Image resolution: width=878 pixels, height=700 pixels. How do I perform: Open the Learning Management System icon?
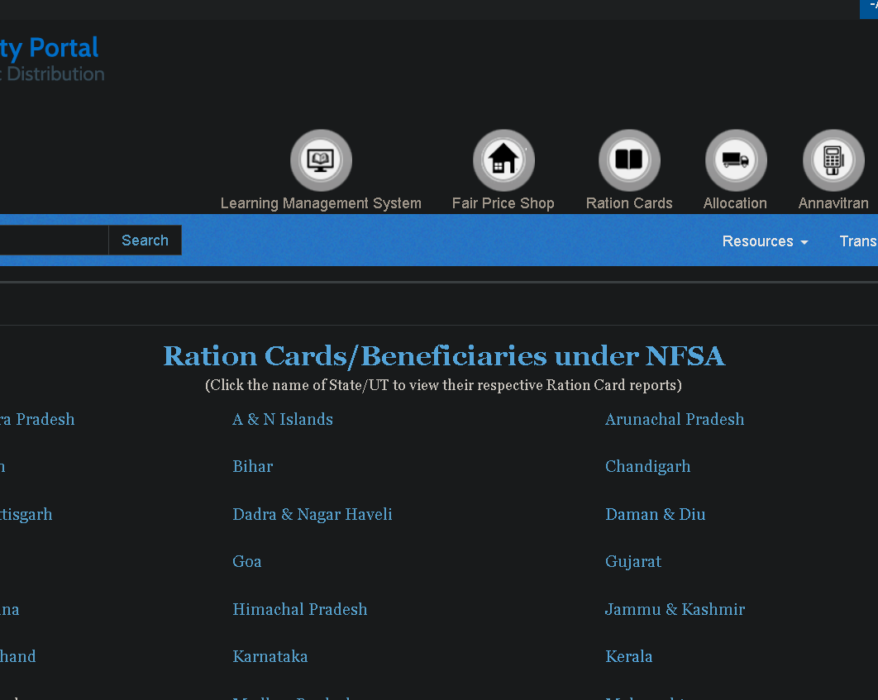321,160
